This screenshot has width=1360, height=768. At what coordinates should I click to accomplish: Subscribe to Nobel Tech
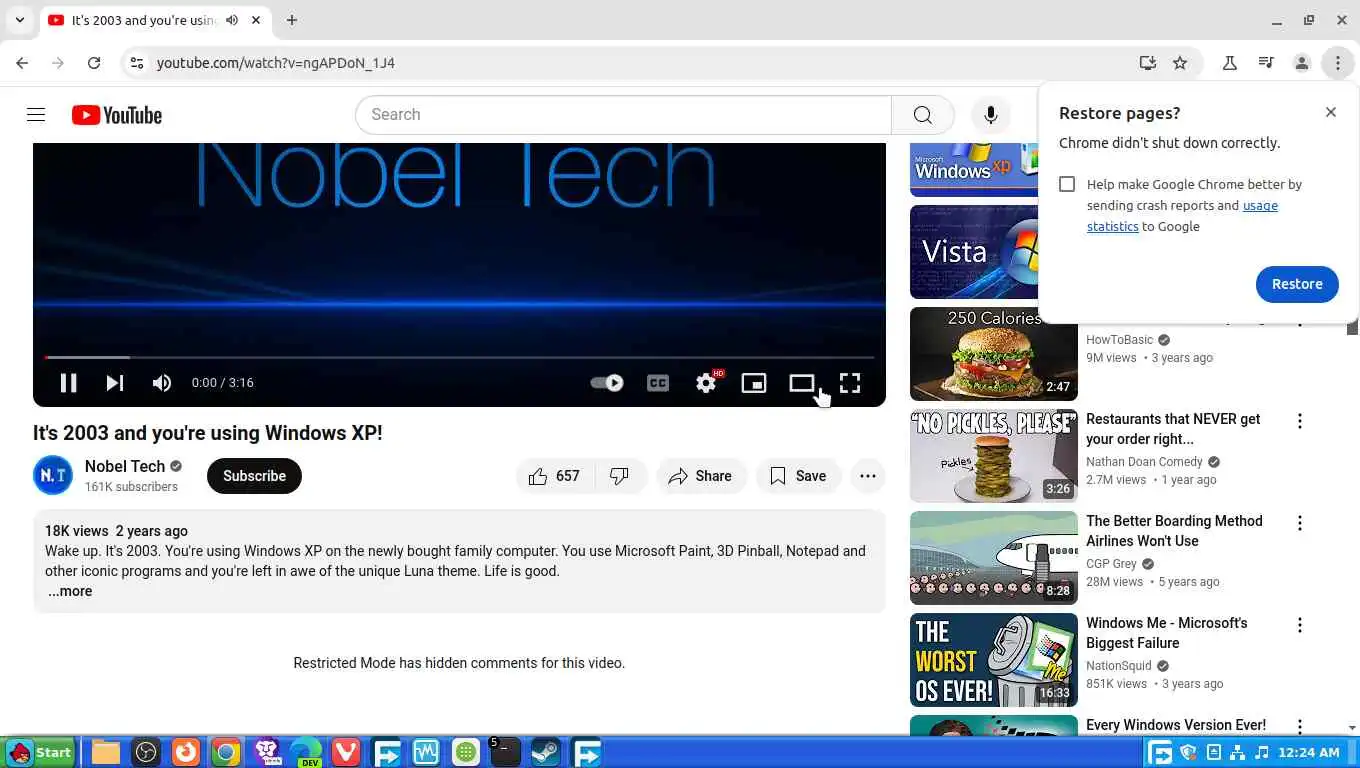tap(254, 476)
